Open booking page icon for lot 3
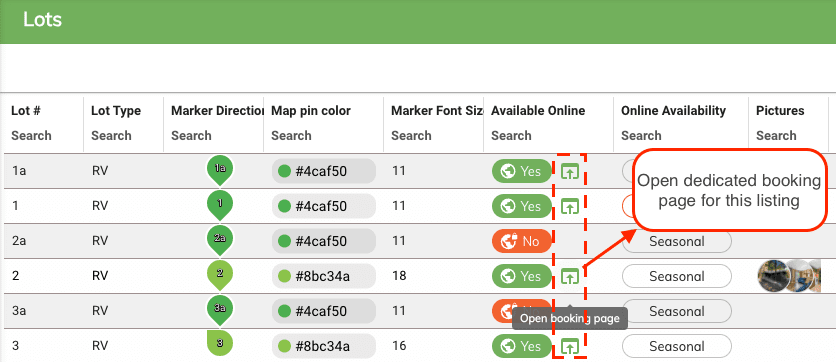 click(x=570, y=347)
